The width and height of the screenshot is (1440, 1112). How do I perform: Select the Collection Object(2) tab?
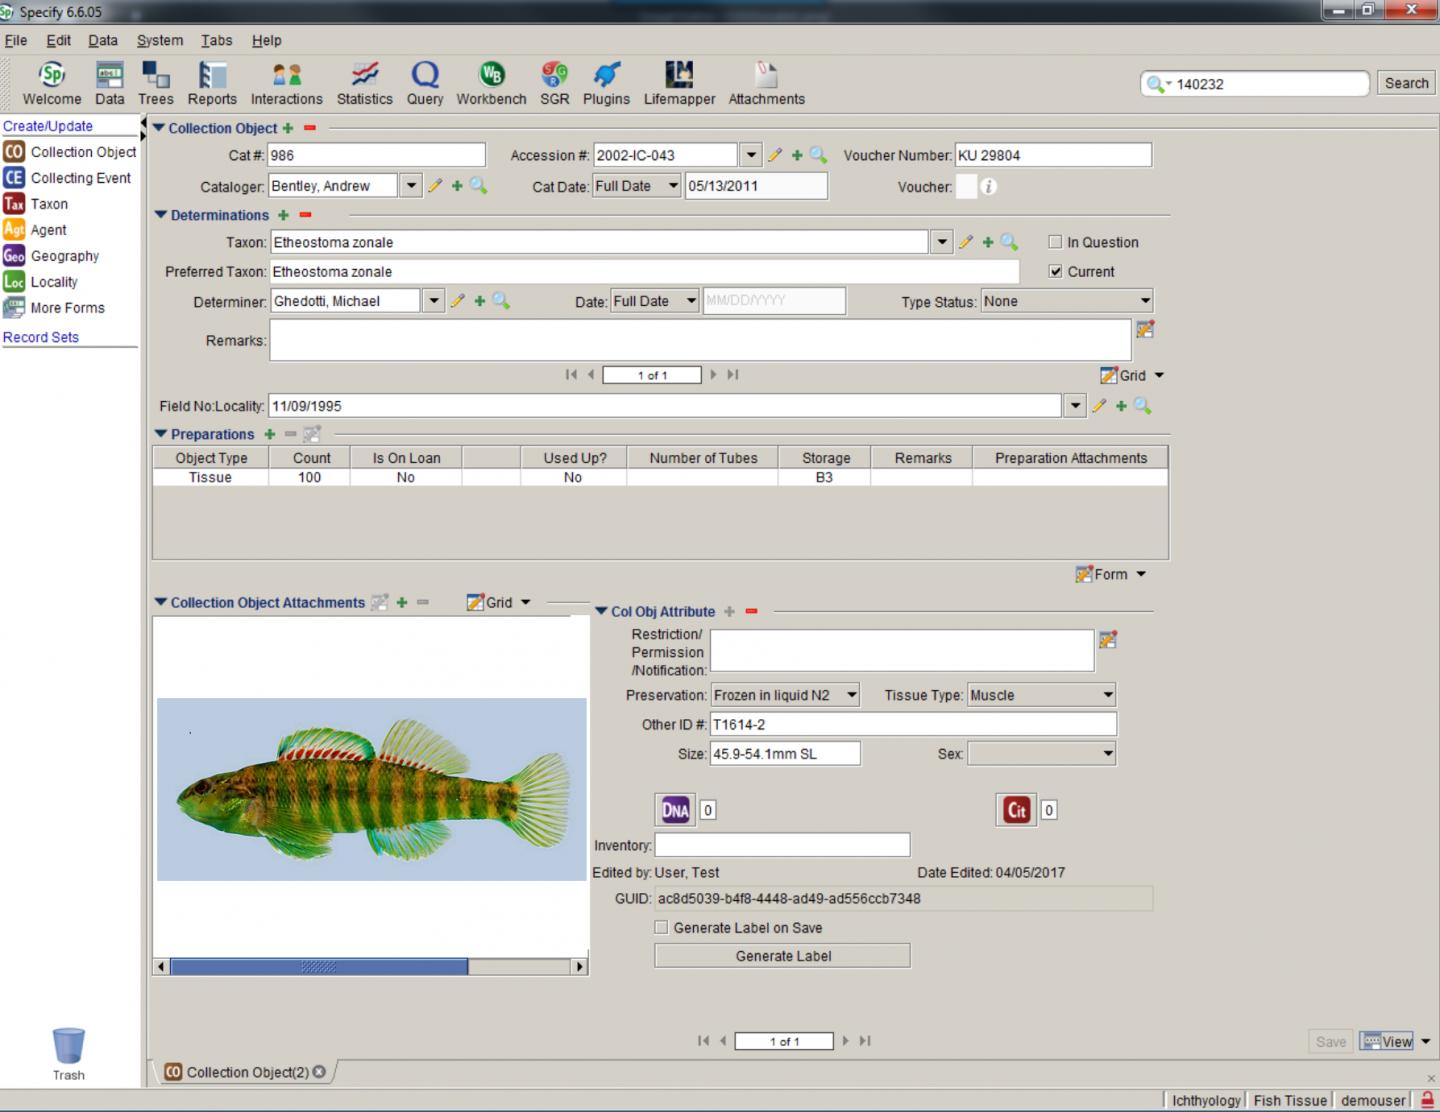coord(243,1071)
